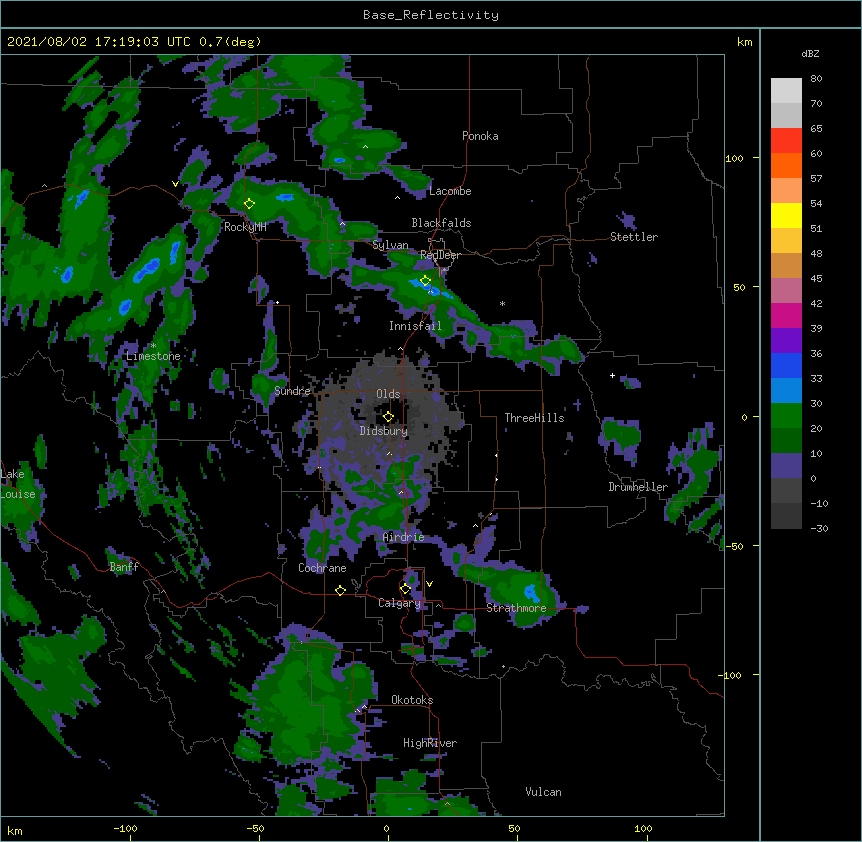Screen dimensions: 862x842
Task: Click the 50 km tick on bottom axis
Action: pyautogui.click(x=513, y=828)
